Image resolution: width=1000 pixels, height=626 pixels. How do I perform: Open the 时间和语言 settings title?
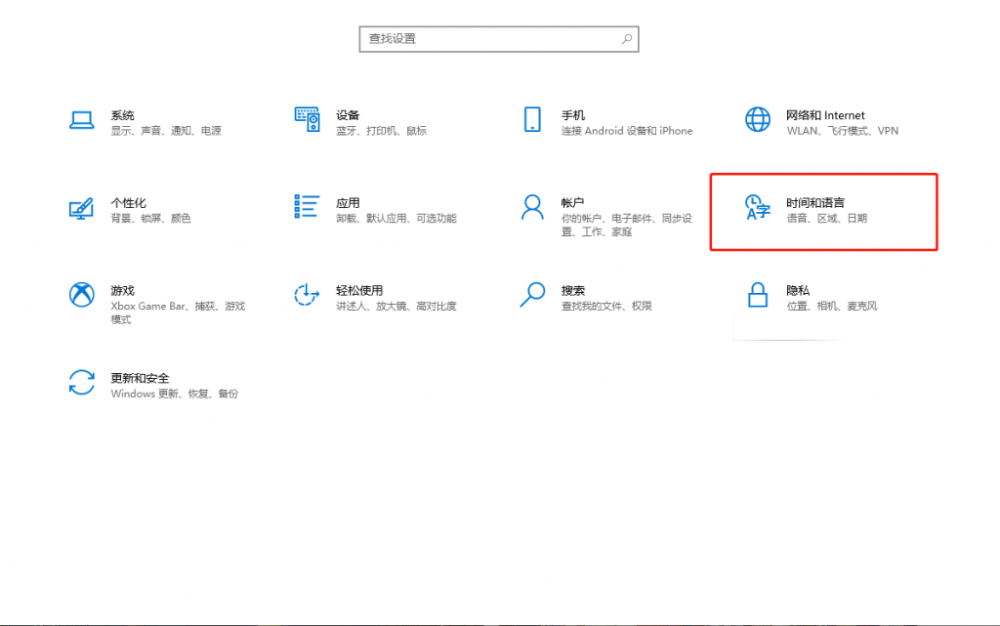(x=815, y=203)
